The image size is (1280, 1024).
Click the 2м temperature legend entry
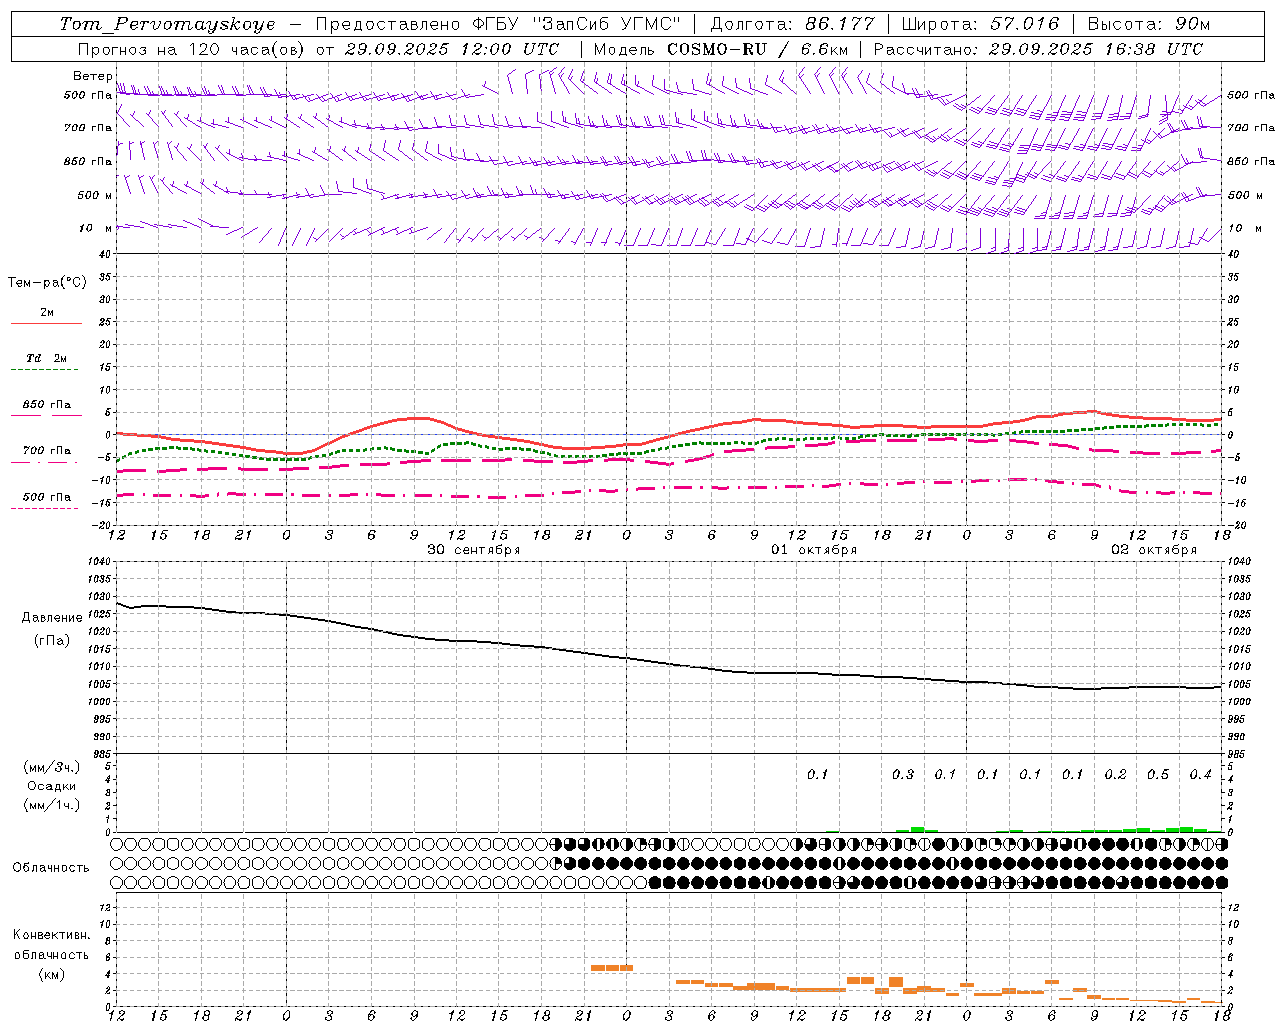click(47, 313)
